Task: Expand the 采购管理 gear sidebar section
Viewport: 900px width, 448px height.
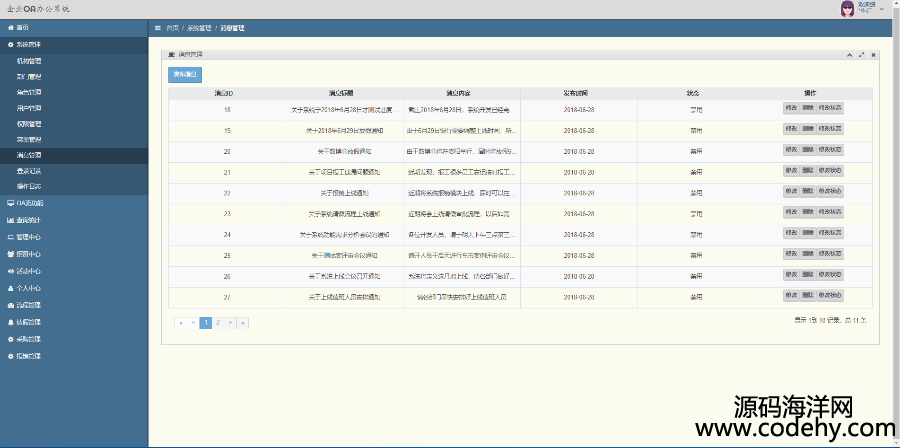Action: point(74,339)
